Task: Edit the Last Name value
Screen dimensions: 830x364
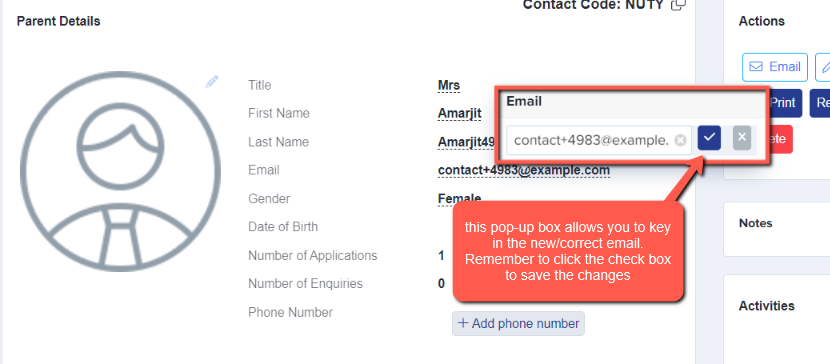Action: [466, 142]
